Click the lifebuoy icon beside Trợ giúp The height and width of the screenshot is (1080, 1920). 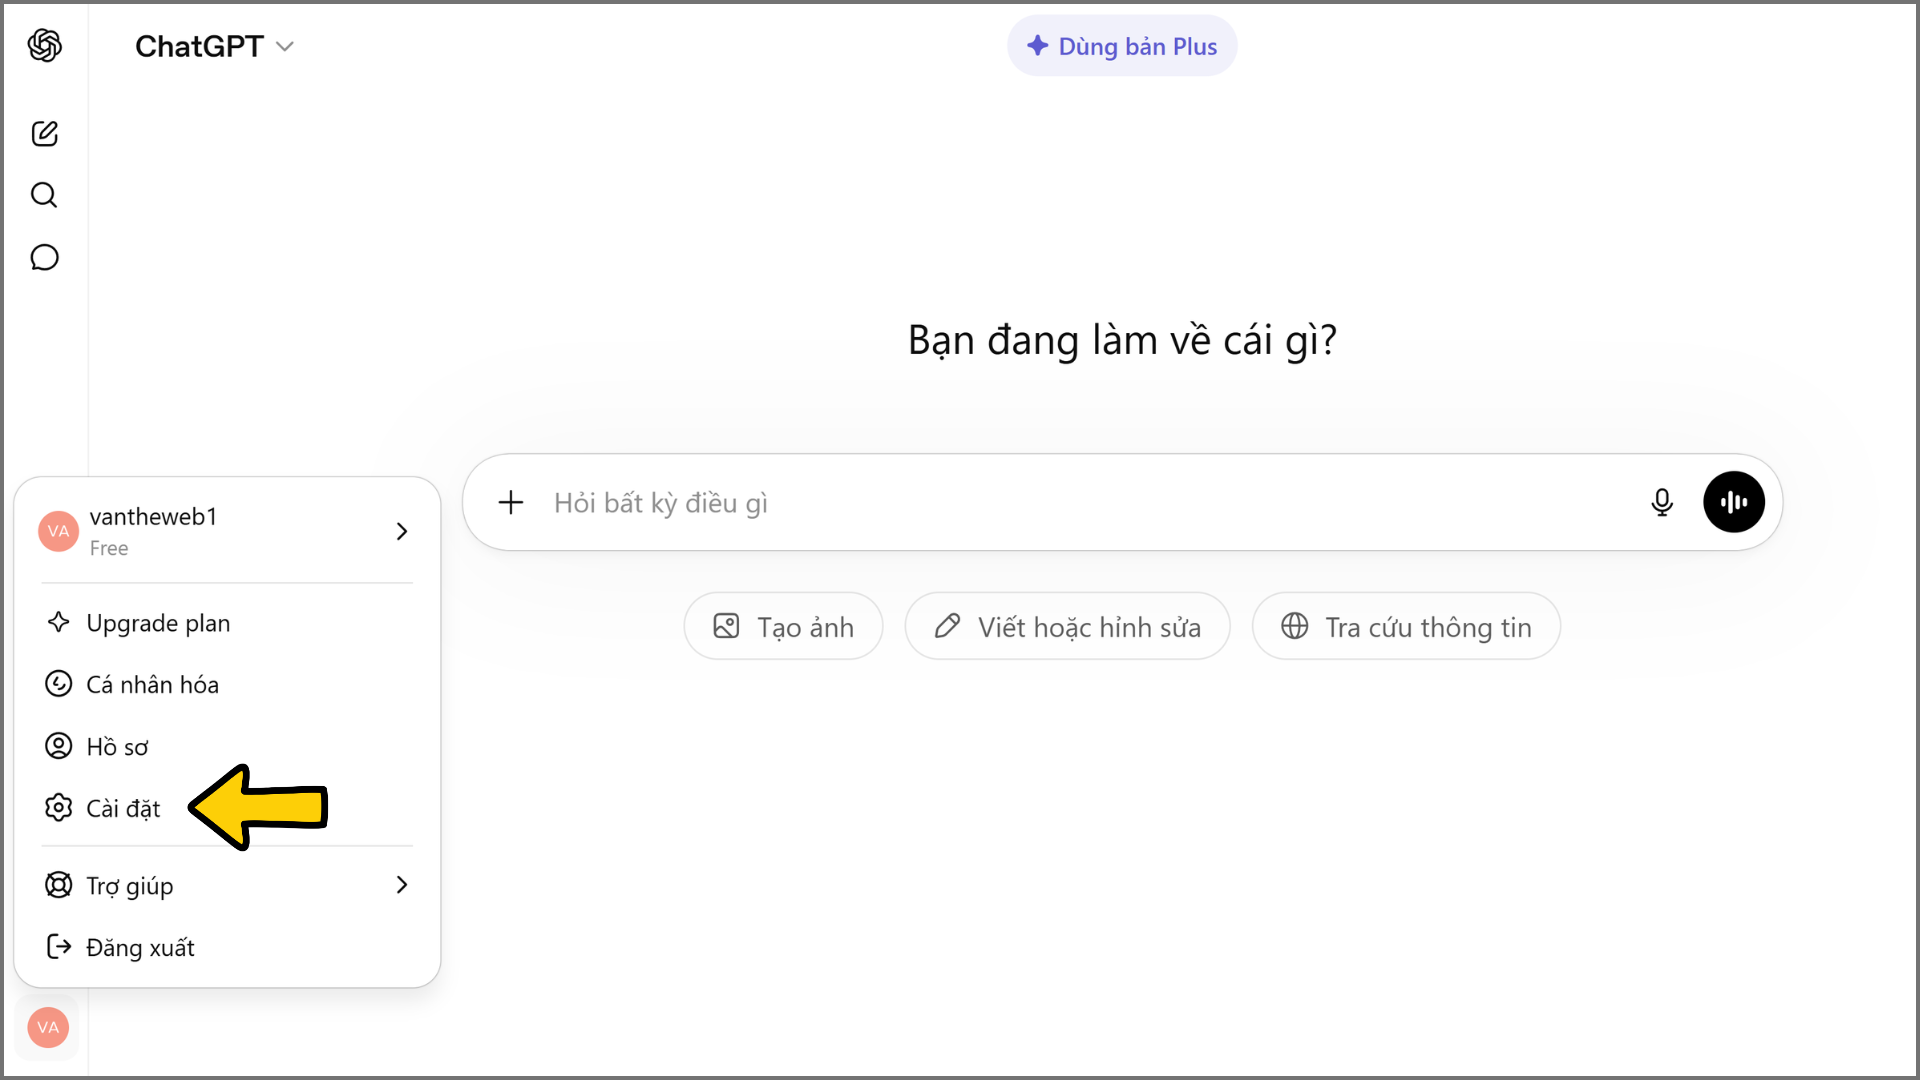coord(59,885)
